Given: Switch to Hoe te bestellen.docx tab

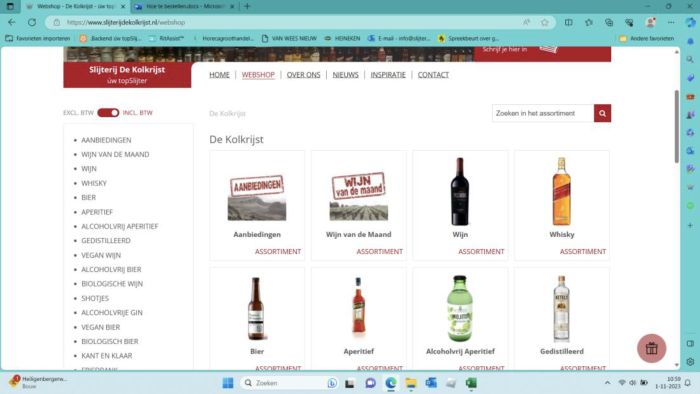Looking at the screenshot, I should 185,7.
